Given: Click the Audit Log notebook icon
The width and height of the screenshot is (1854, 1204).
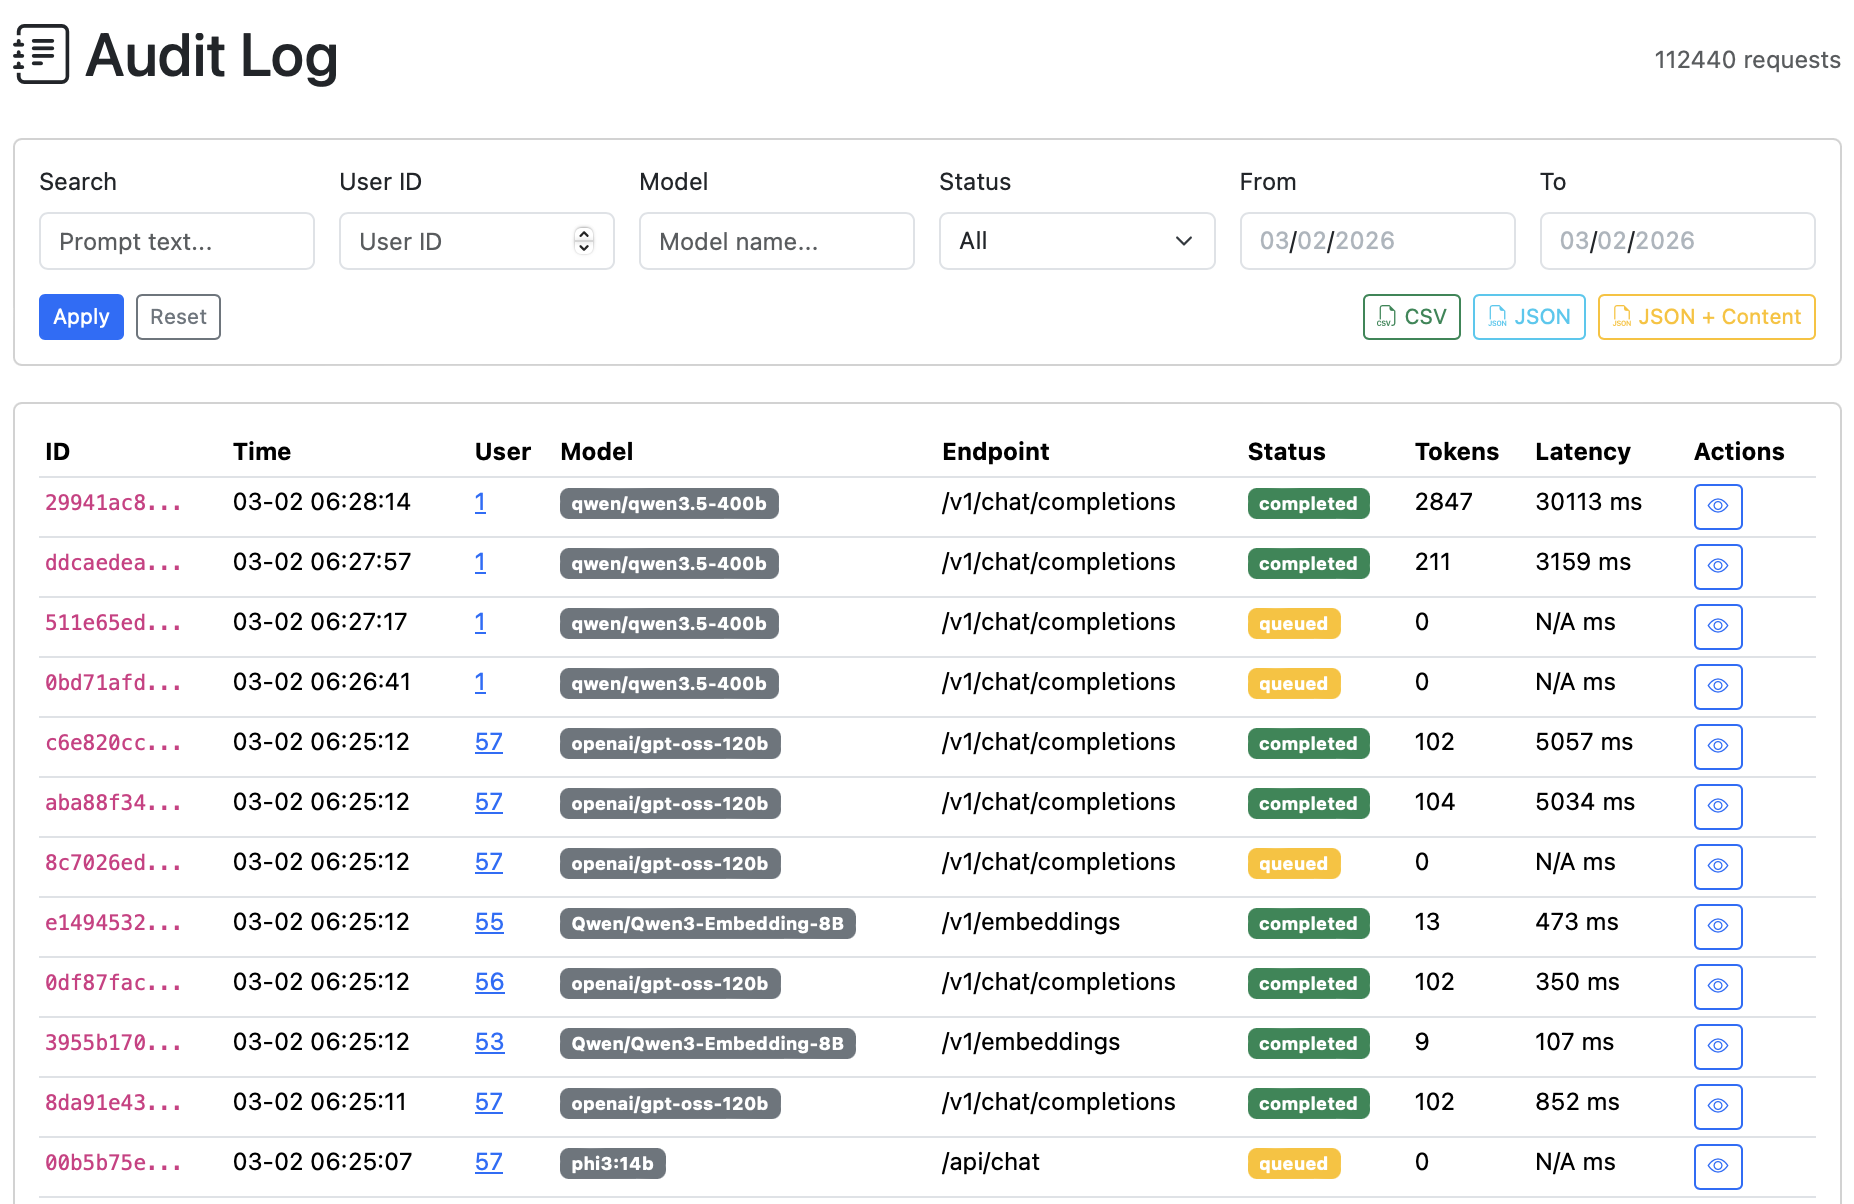Looking at the screenshot, I should (x=40, y=54).
